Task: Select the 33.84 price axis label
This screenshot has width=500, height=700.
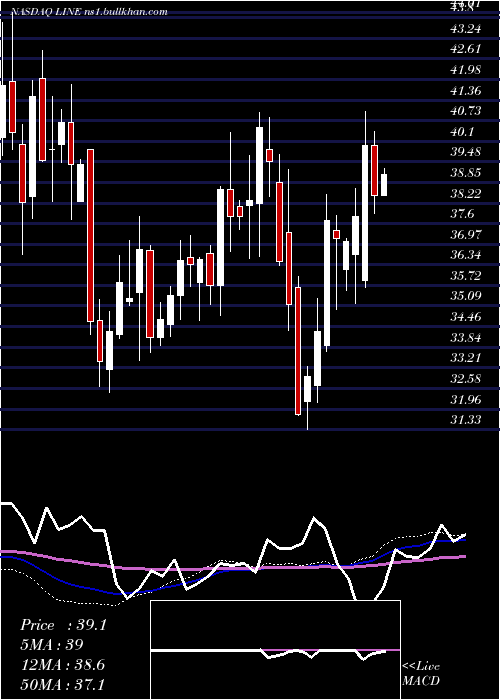Action: coord(466,338)
